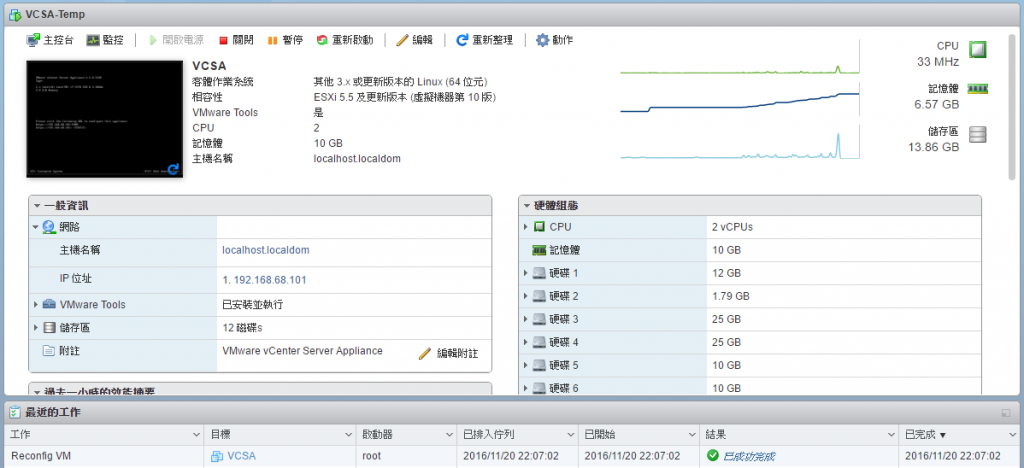Image resolution: width=1024 pixels, height=468 pixels.
Task: Click the 已成功完成 success status text
Action: [x=749, y=456]
